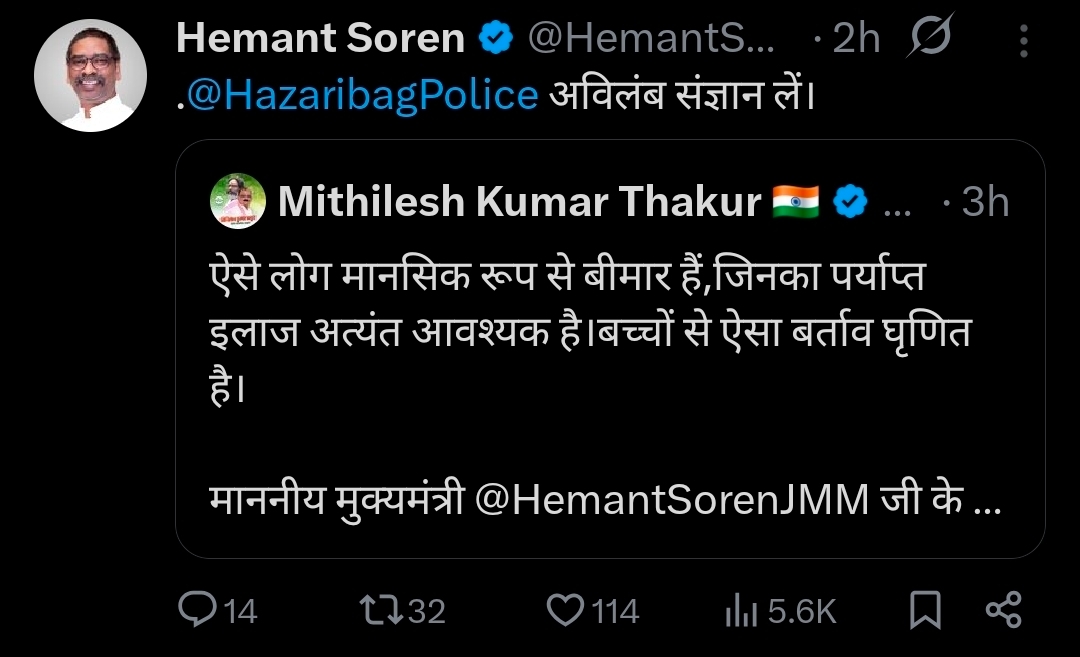The height and width of the screenshot is (657, 1080).
Task: Click the Hemant Soren display name
Action: coord(320,40)
